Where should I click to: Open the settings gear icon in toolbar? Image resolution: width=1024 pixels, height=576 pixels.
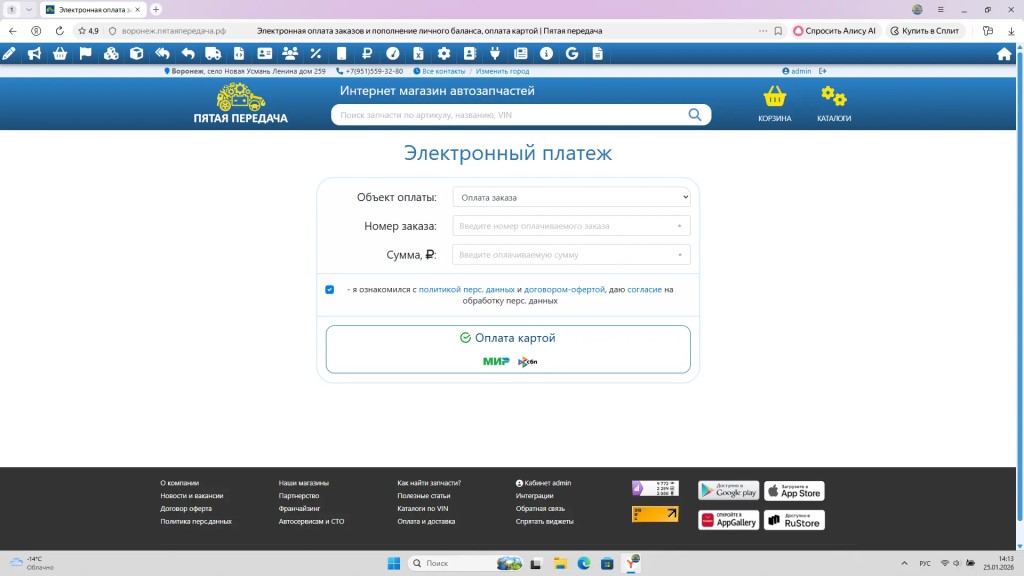(x=444, y=54)
